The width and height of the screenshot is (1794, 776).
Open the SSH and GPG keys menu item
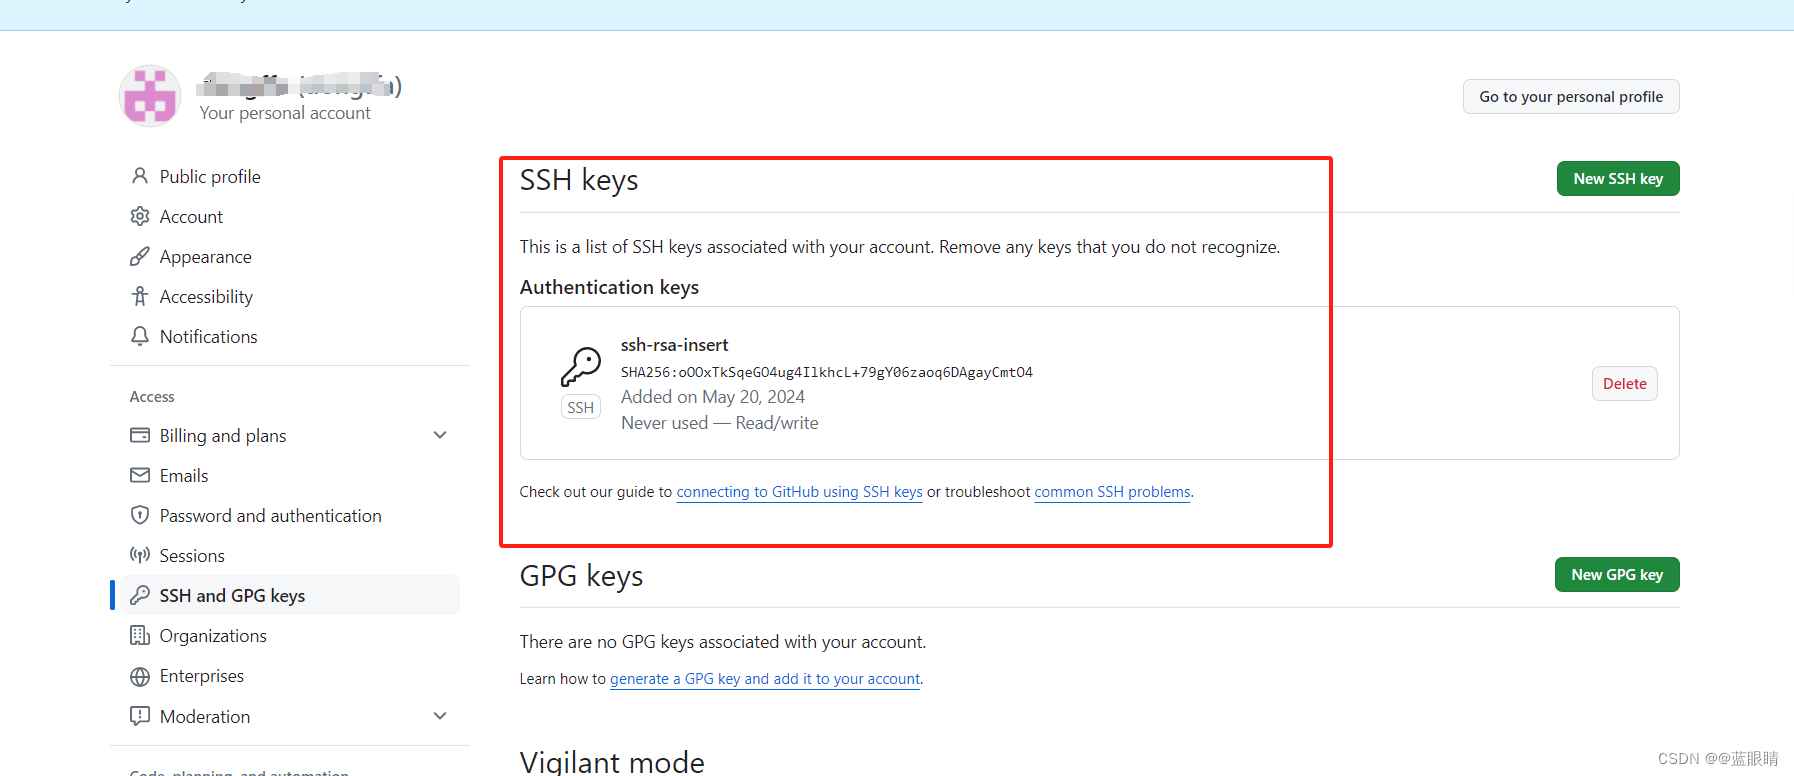tap(285, 595)
